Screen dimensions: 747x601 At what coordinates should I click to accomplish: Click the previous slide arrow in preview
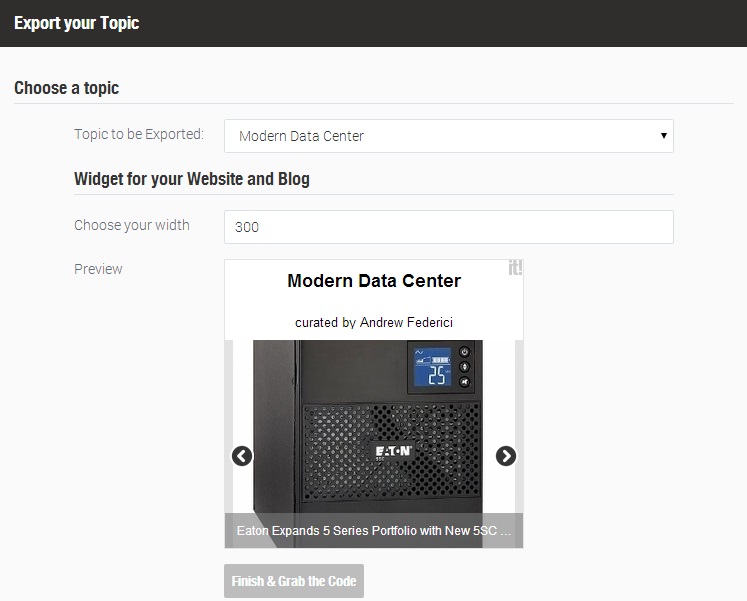tap(242, 456)
